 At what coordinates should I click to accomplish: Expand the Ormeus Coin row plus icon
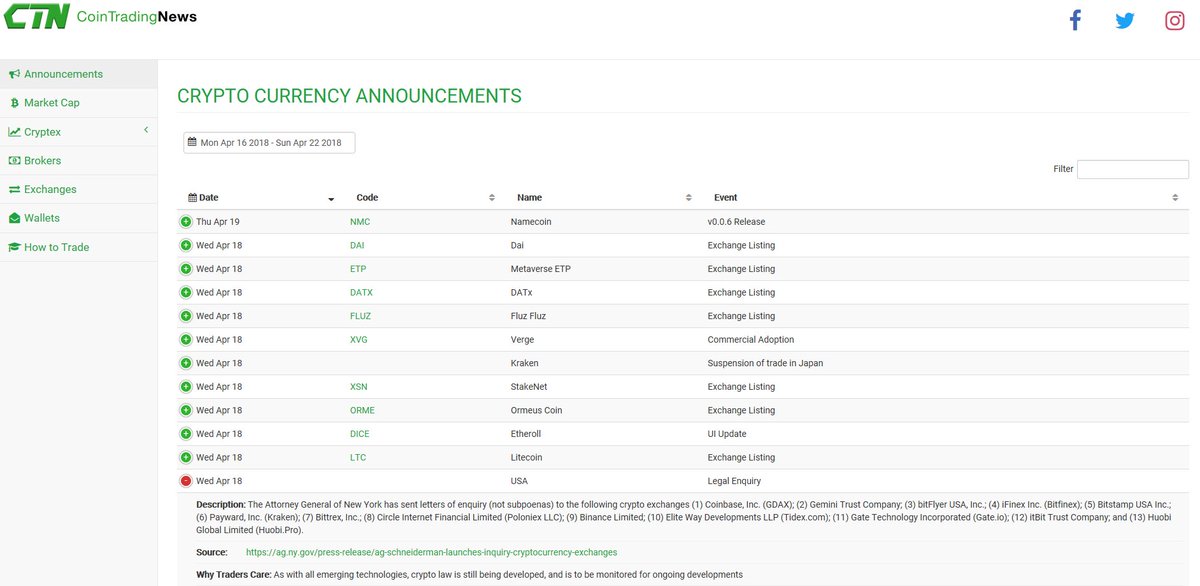tap(186, 410)
